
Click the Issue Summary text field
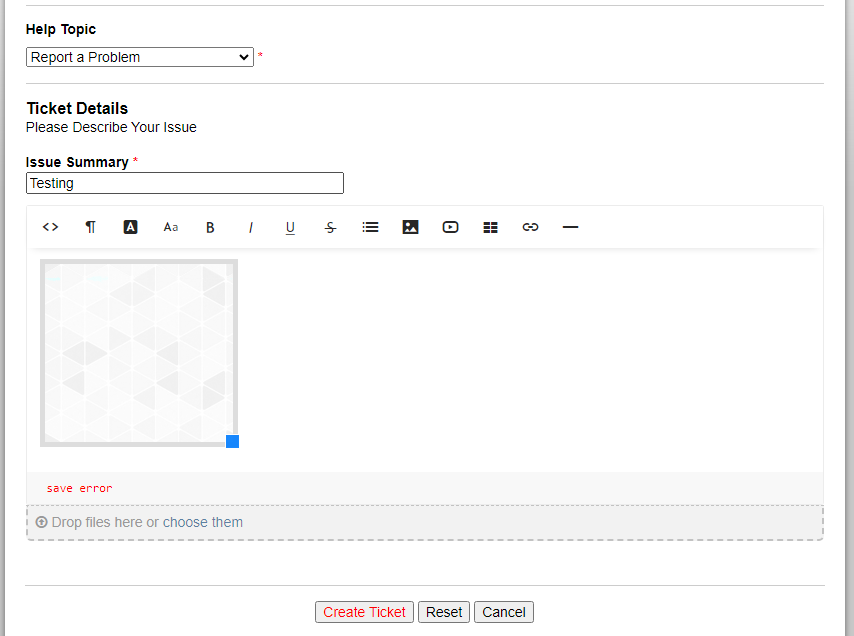[x=185, y=183]
